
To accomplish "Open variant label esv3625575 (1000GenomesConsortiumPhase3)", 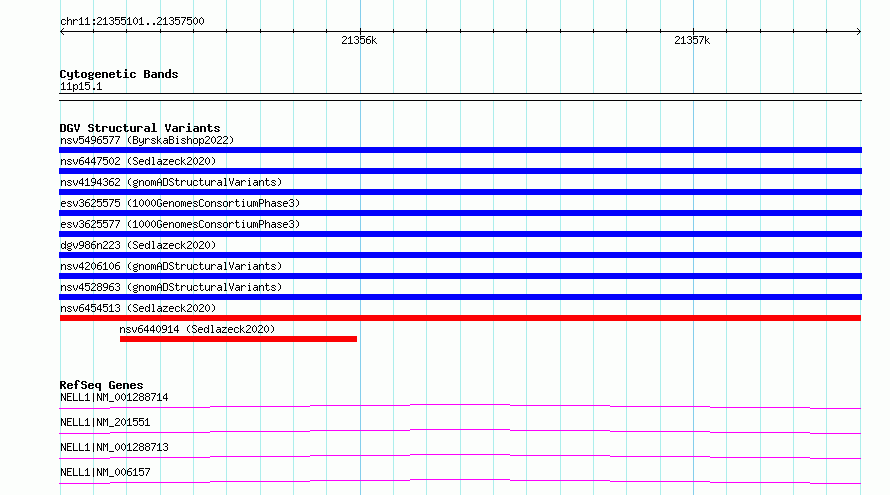I will pos(180,203).
